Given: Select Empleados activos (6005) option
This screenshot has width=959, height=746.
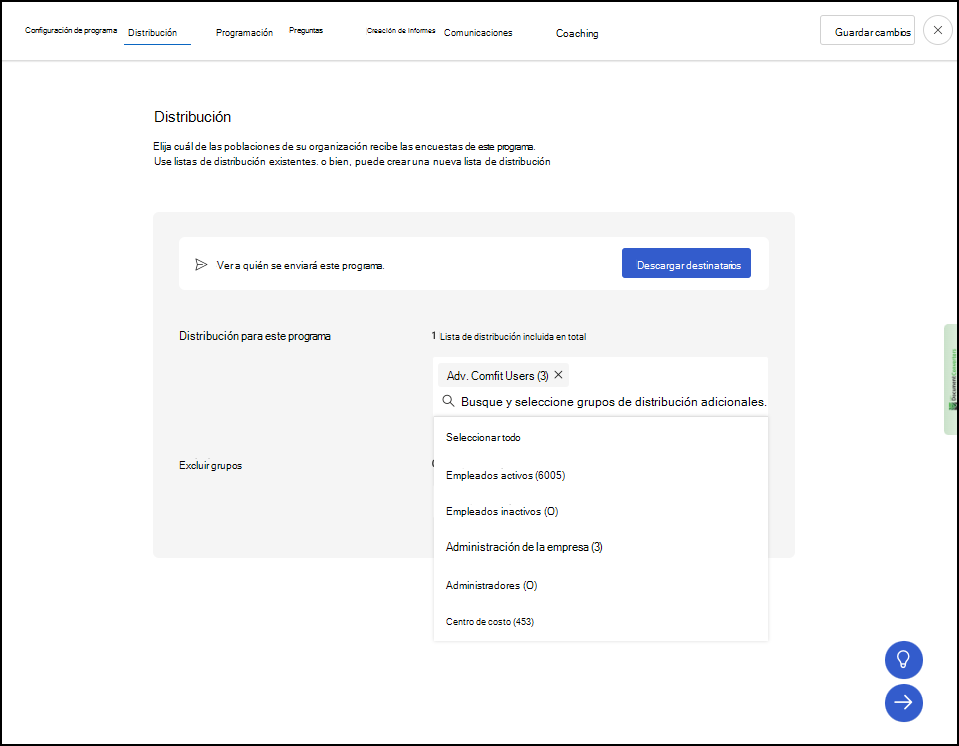Looking at the screenshot, I should [x=505, y=475].
